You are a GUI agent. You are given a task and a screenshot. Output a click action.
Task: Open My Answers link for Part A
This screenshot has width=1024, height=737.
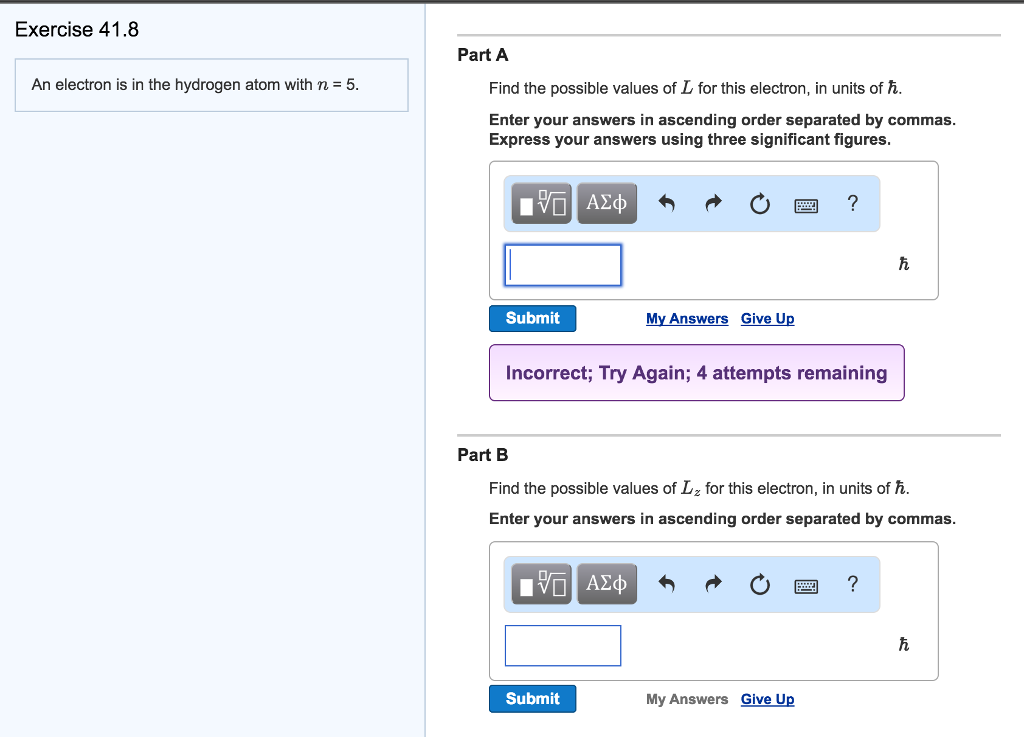(x=687, y=319)
